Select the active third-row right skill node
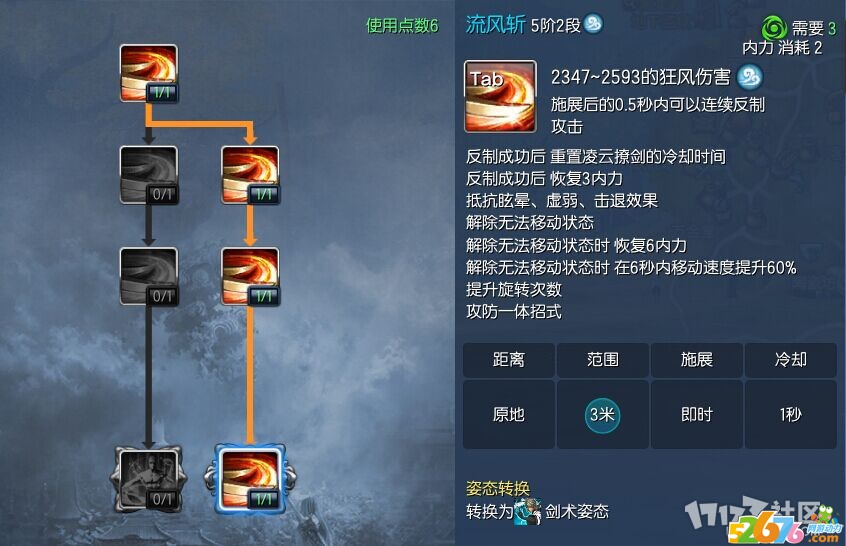 (x=250, y=276)
